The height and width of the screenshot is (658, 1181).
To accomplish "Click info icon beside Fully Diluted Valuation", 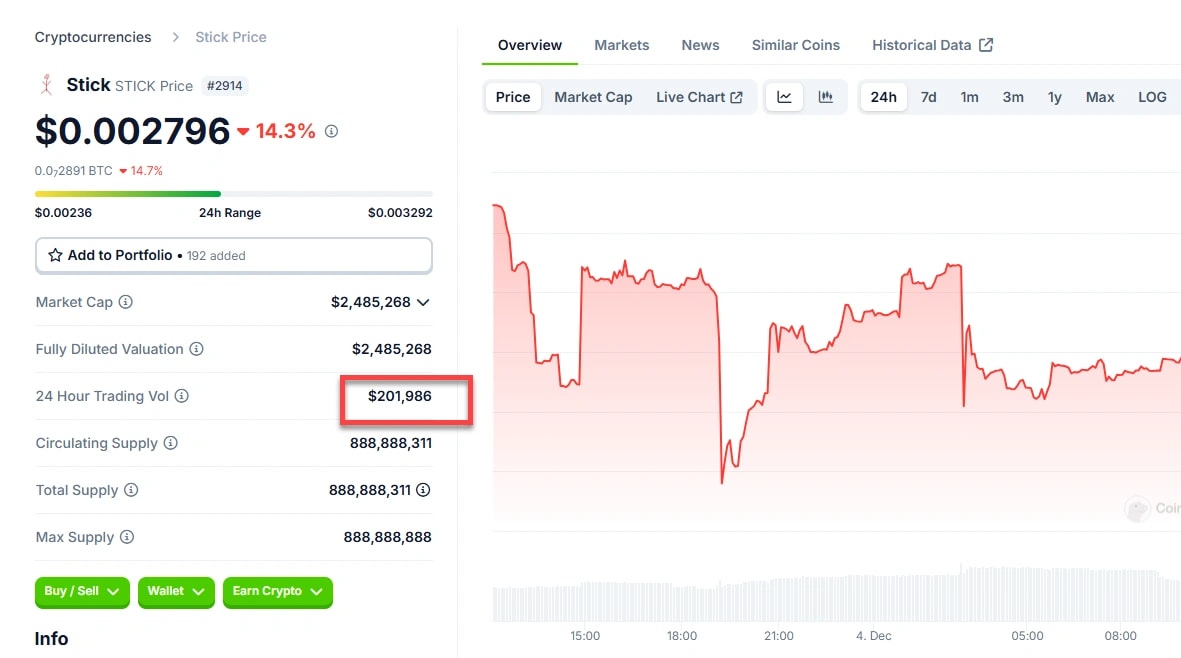I will [197, 349].
